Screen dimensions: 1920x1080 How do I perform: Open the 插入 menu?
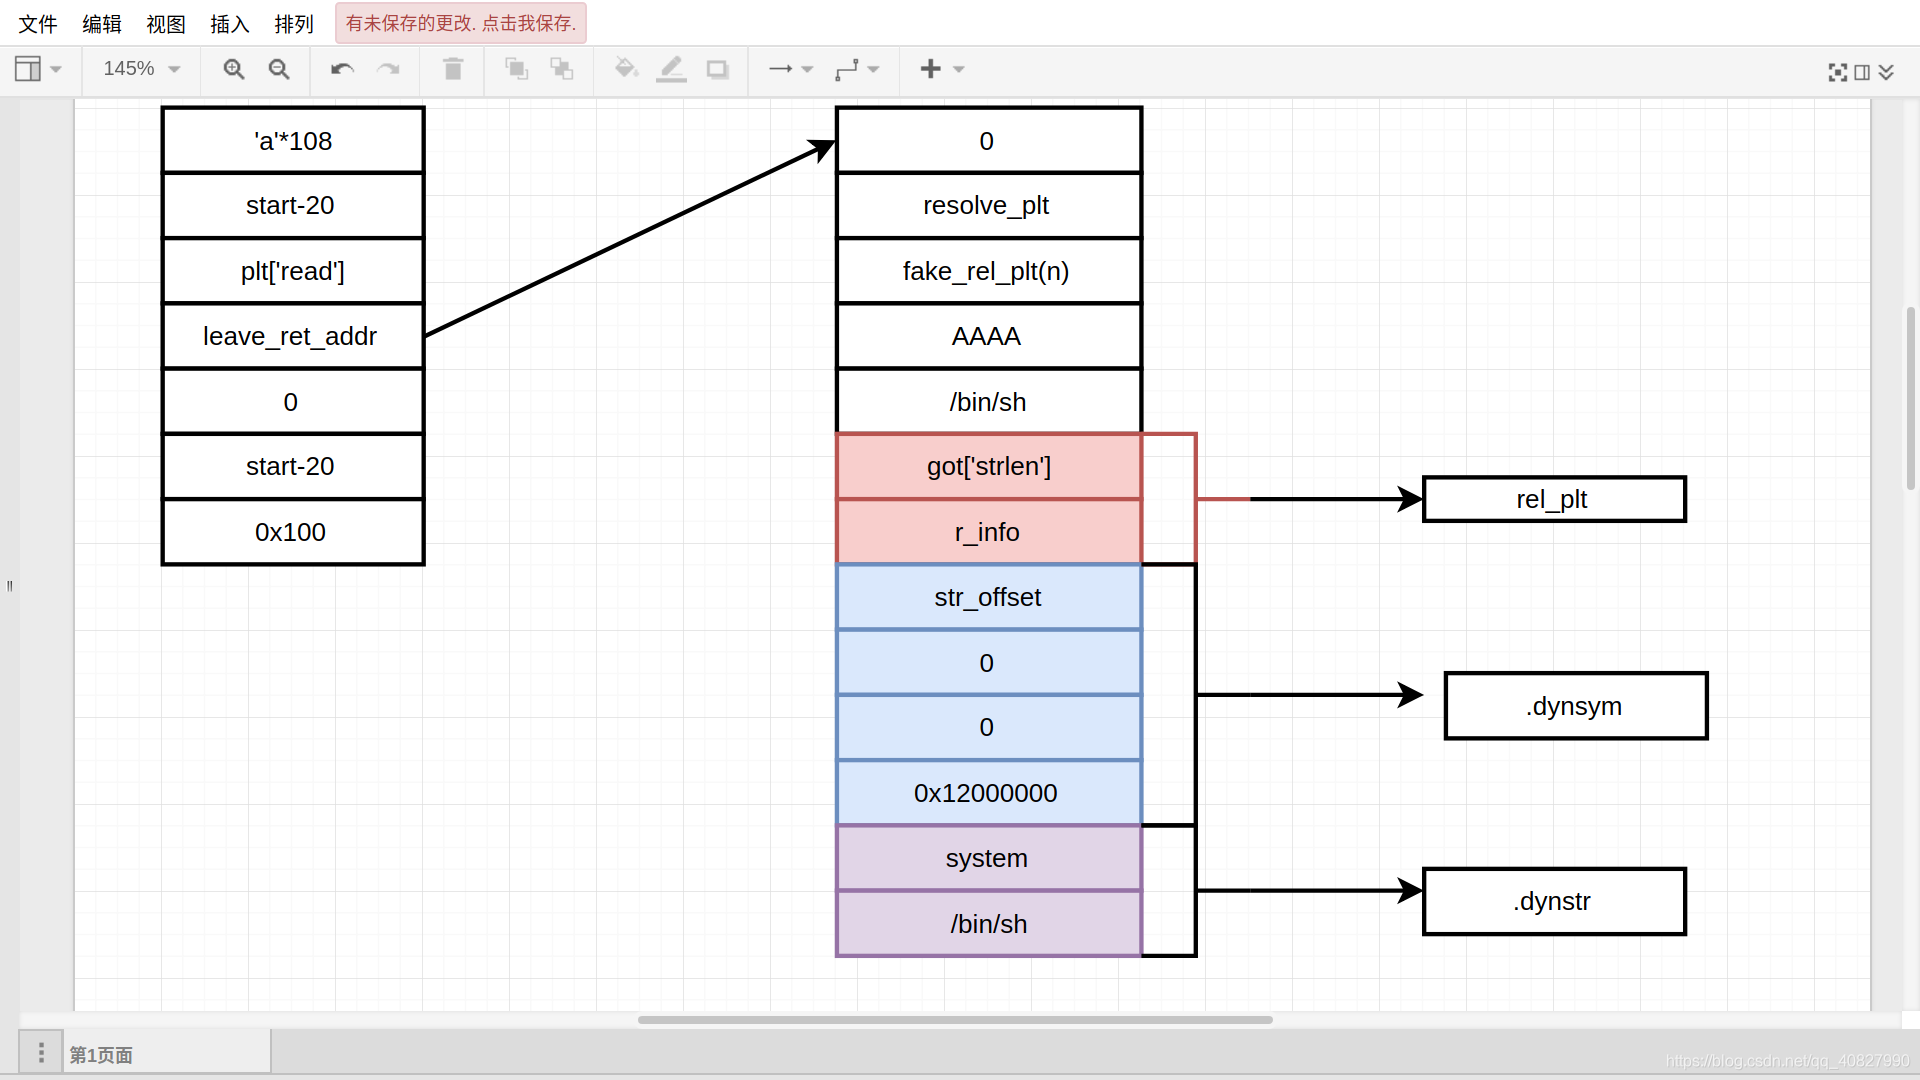click(x=230, y=24)
